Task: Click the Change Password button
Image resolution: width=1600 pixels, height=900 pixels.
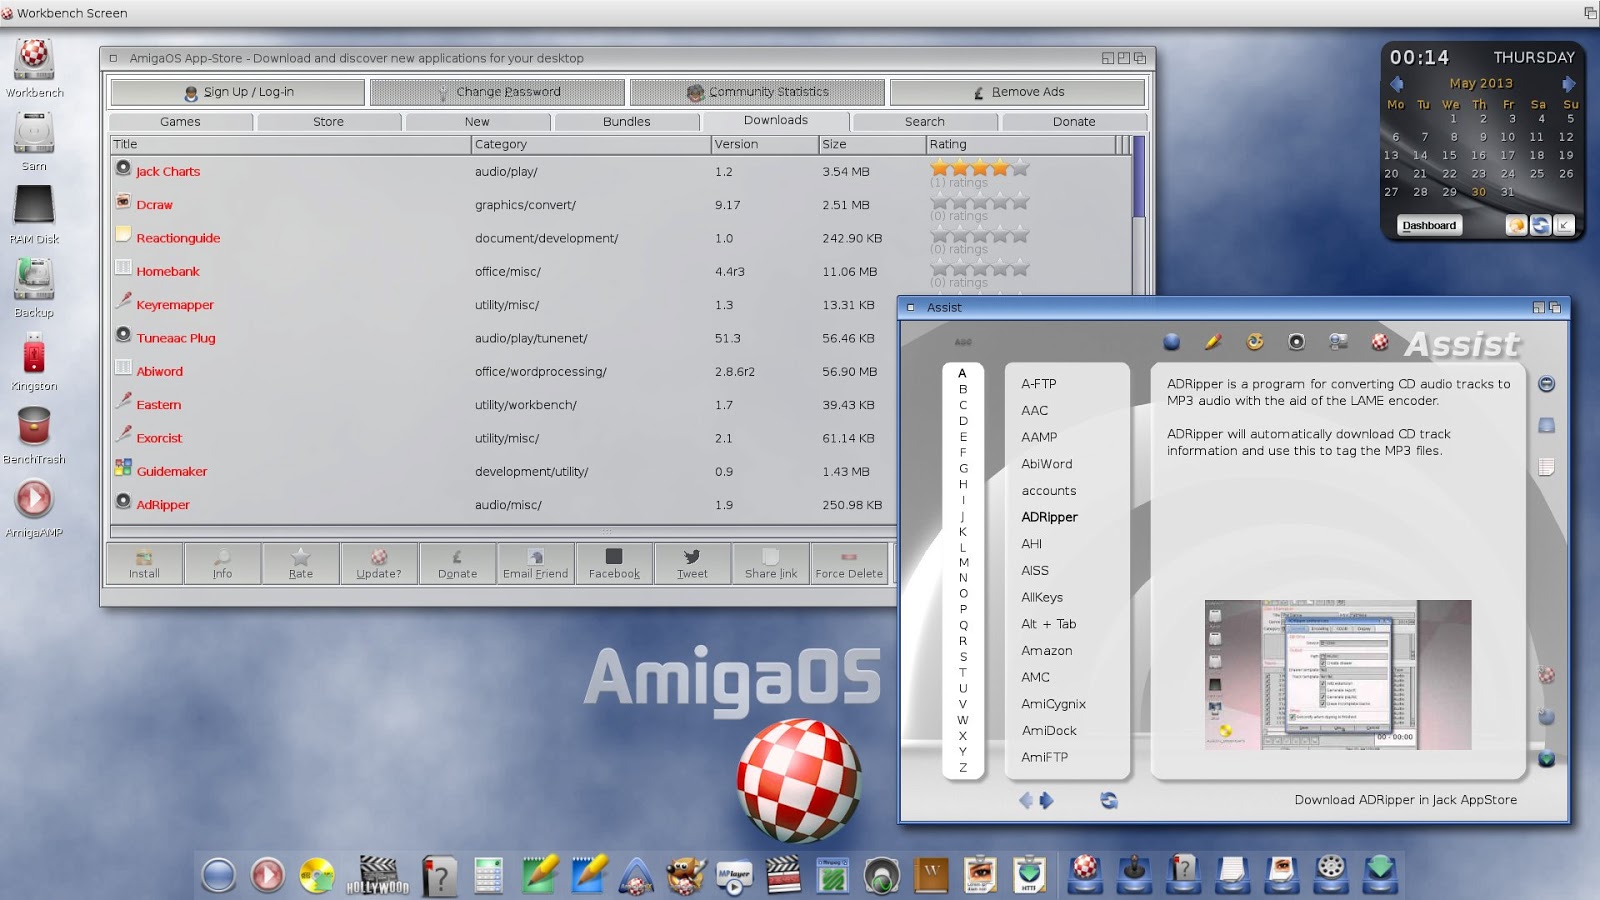Action: [x=498, y=92]
